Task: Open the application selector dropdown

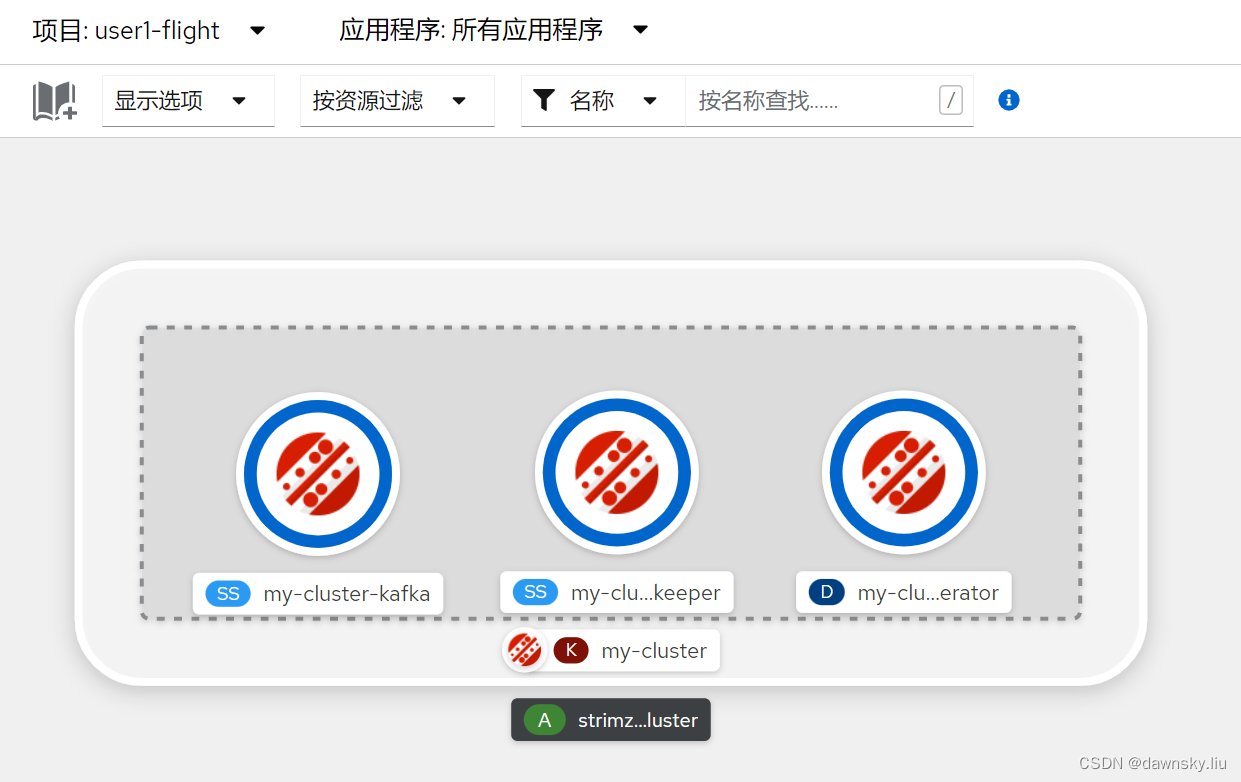Action: pos(494,31)
